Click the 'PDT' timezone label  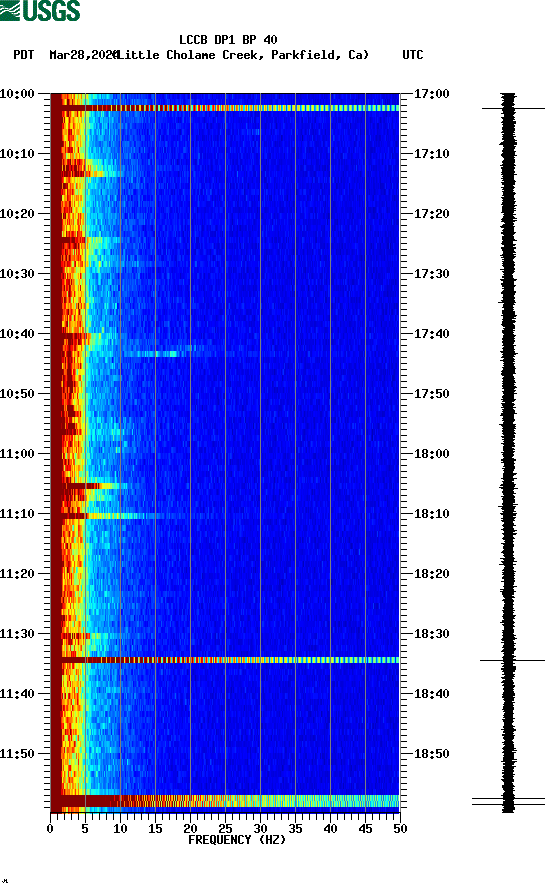pos(24,55)
